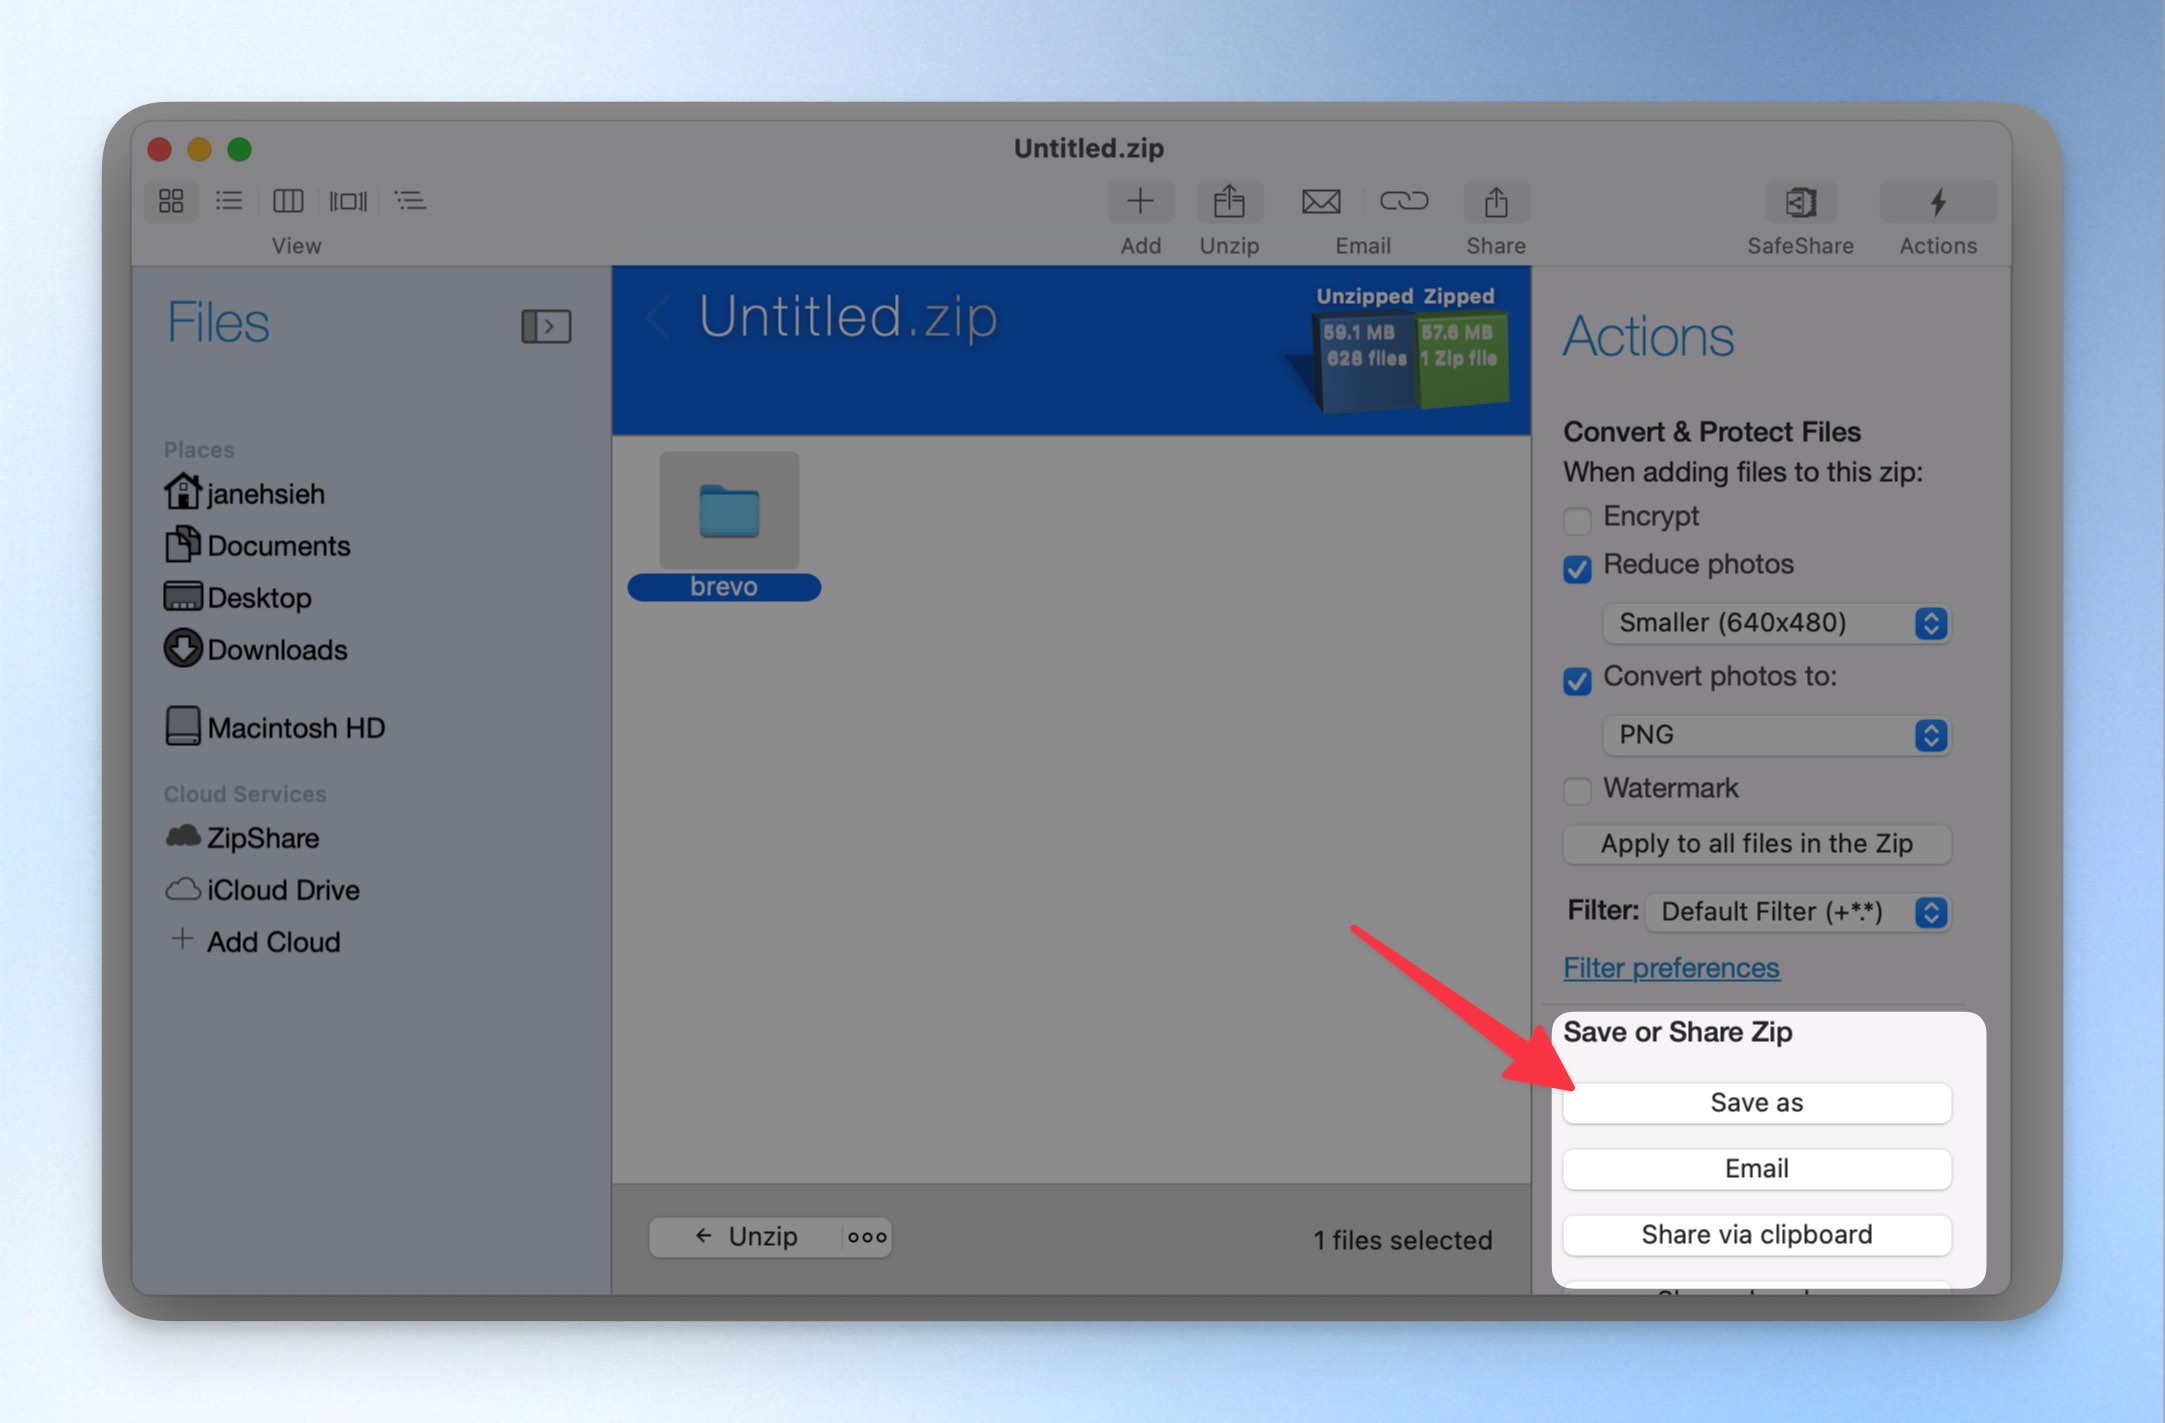Click the Email envelope toolbar icon

click(1321, 201)
